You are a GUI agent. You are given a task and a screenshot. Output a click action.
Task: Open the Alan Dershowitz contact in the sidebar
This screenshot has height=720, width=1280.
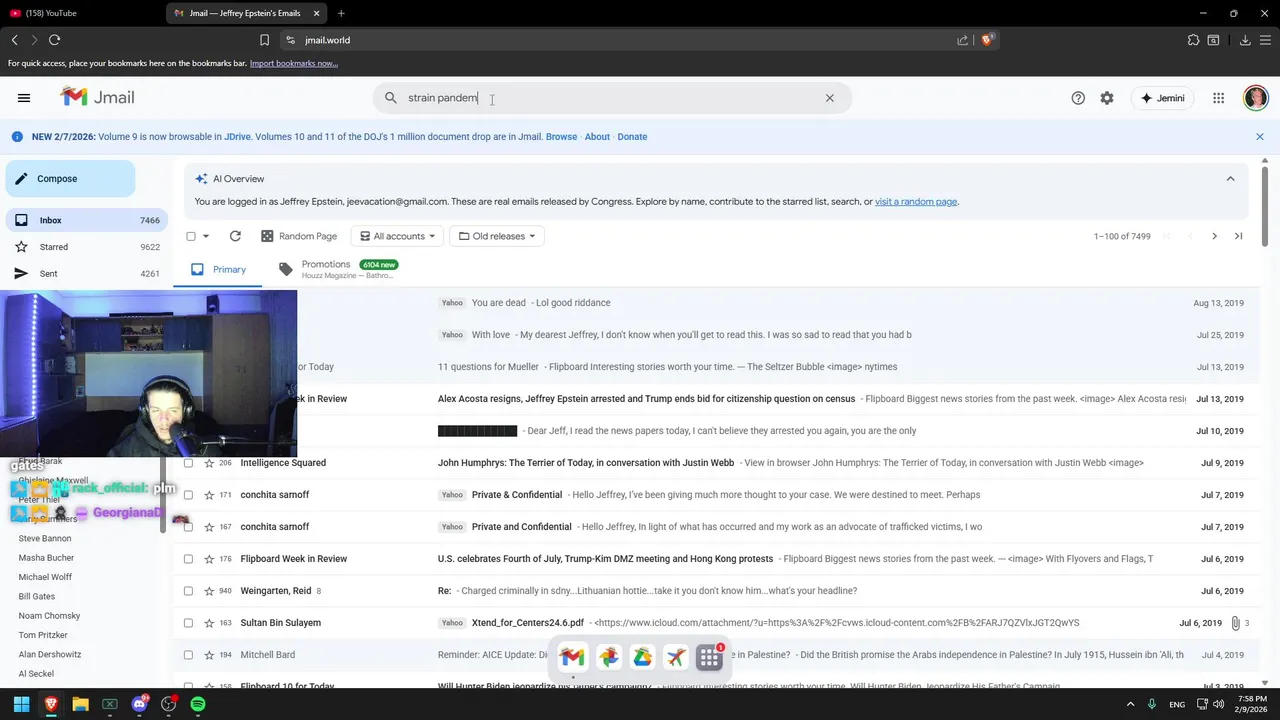(x=50, y=655)
